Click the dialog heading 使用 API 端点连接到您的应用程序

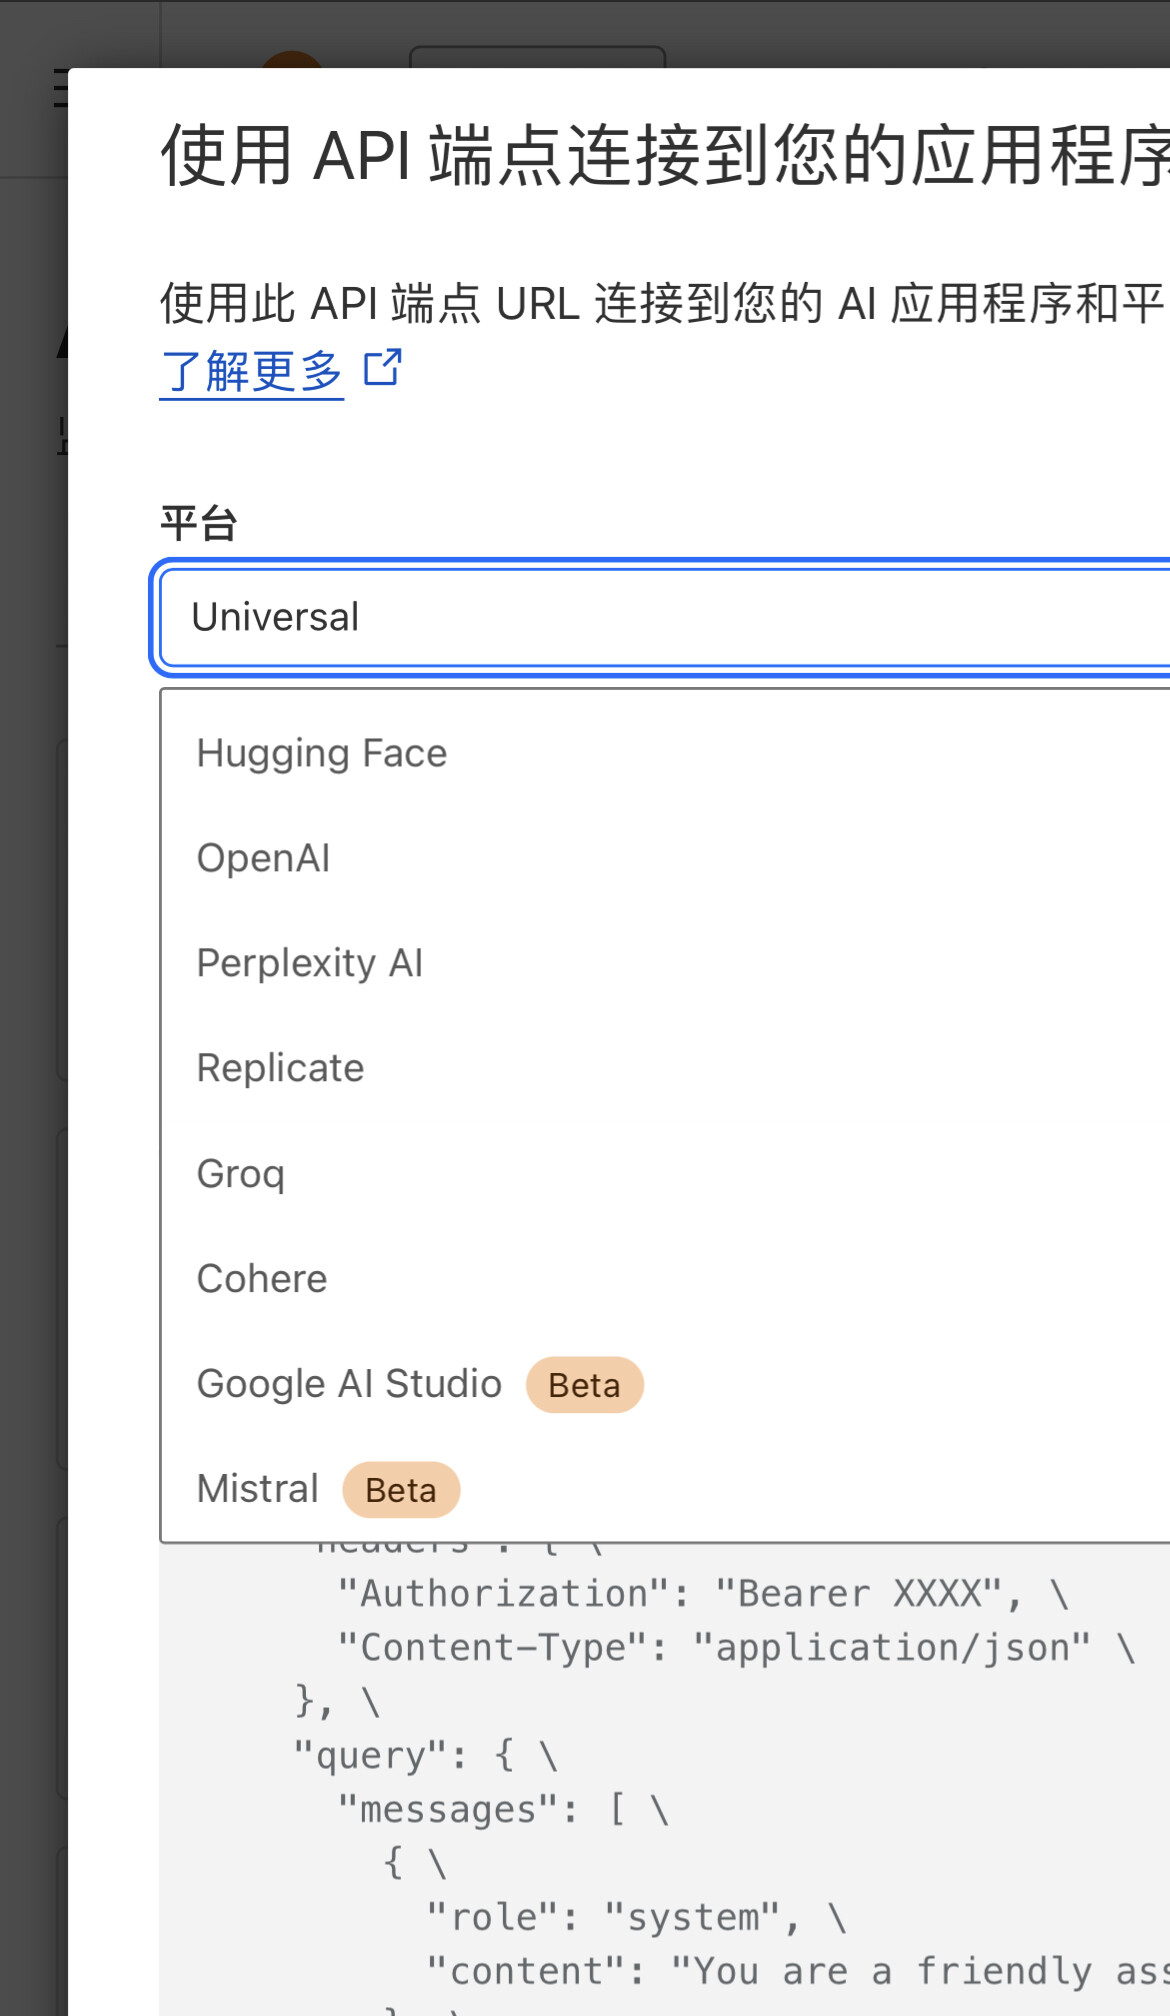665,155
